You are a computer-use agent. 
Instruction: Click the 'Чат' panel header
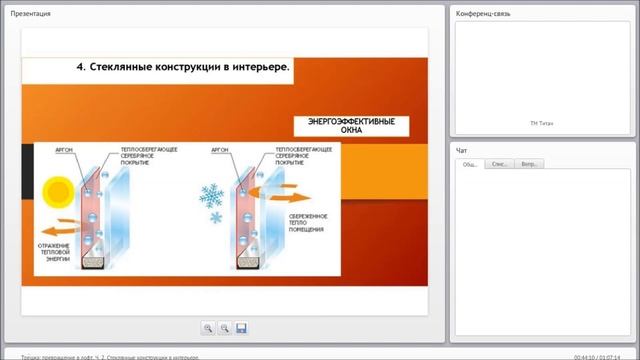click(461, 151)
